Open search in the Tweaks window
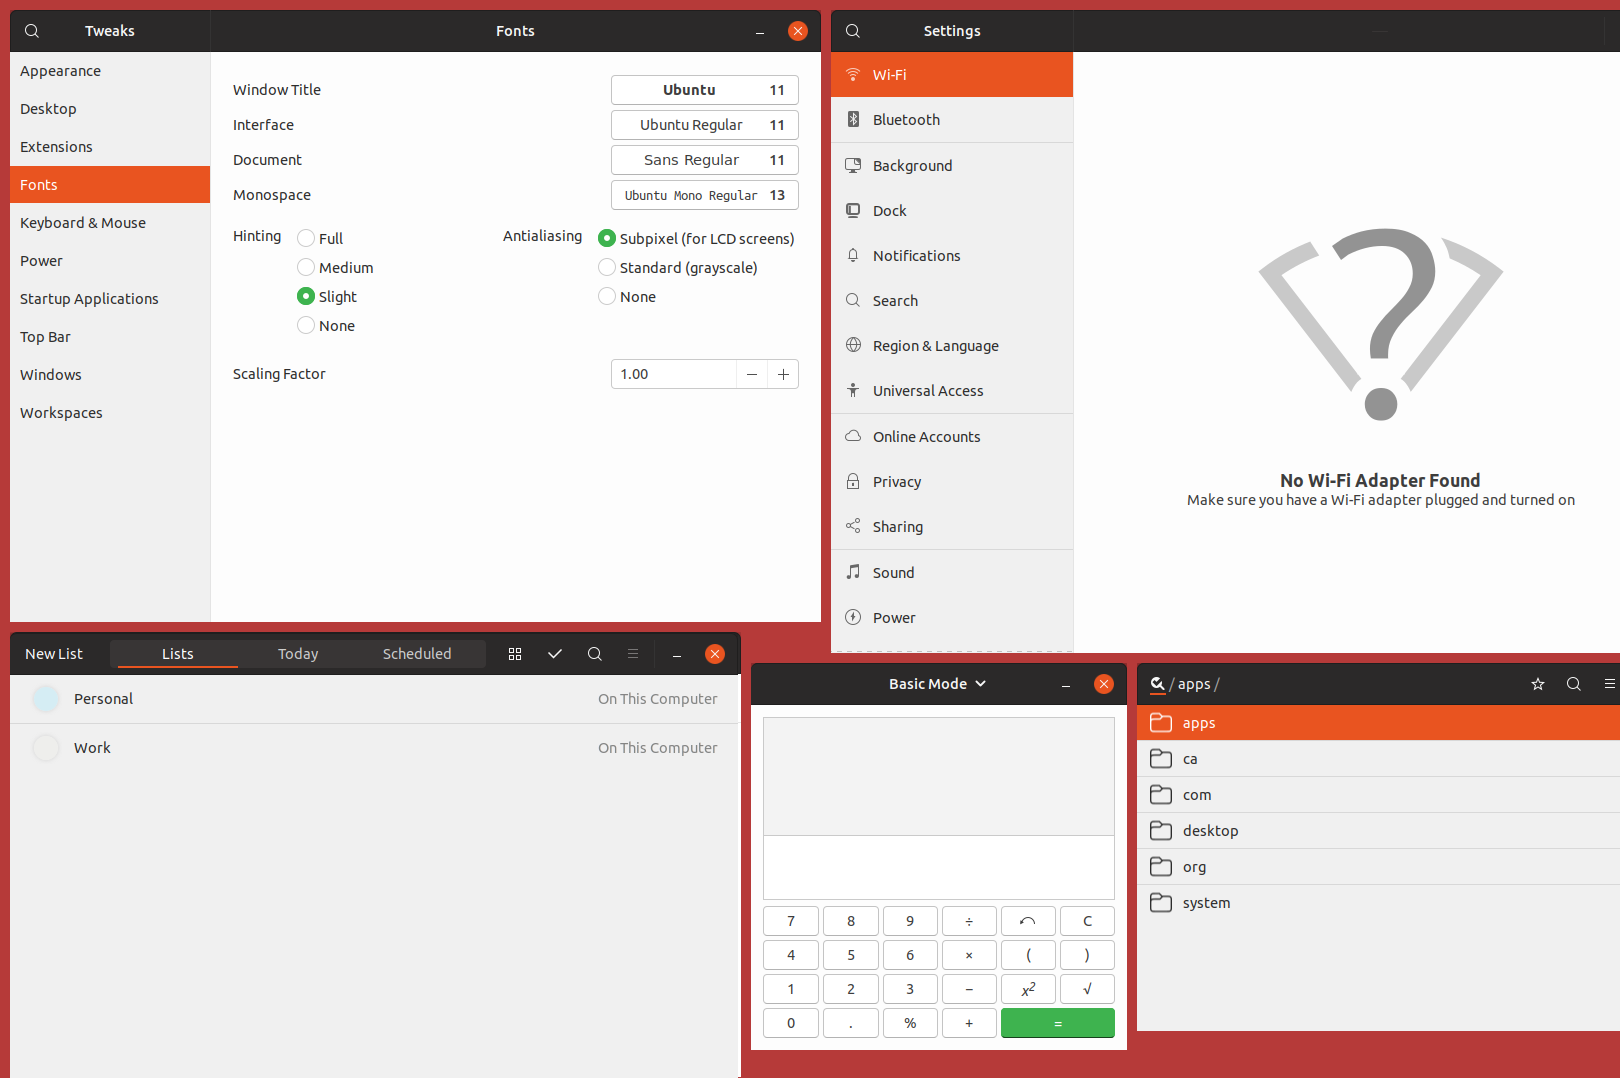This screenshot has width=1620, height=1078. [x=32, y=31]
